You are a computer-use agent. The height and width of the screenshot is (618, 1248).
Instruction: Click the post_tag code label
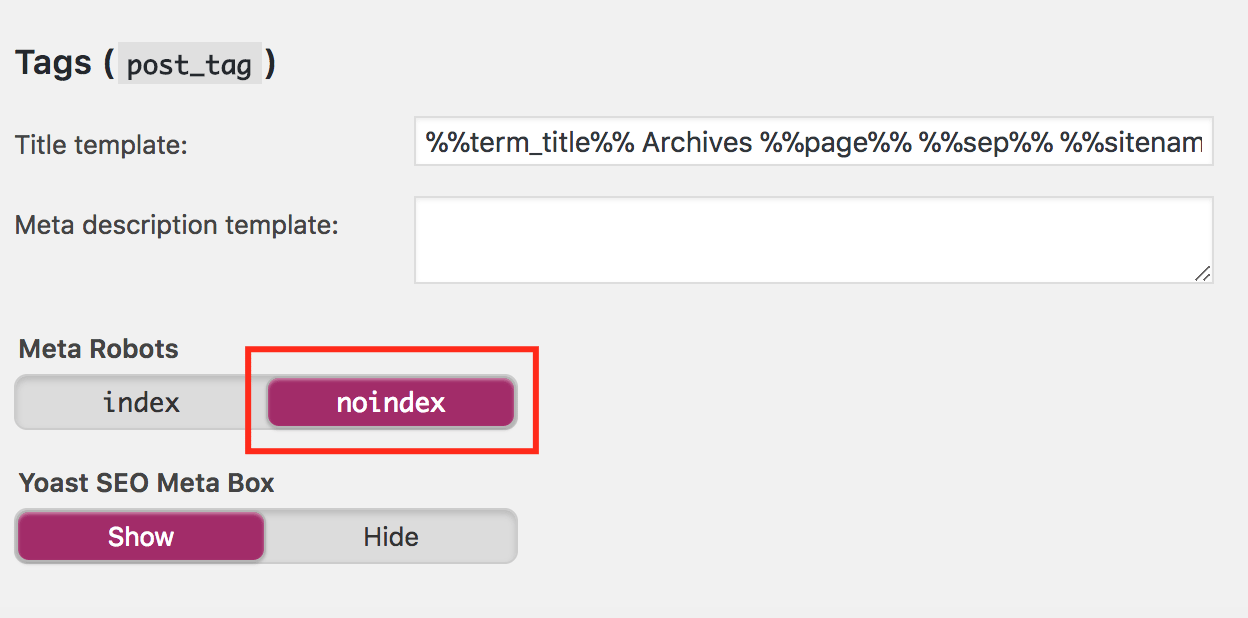[x=189, y=65]
